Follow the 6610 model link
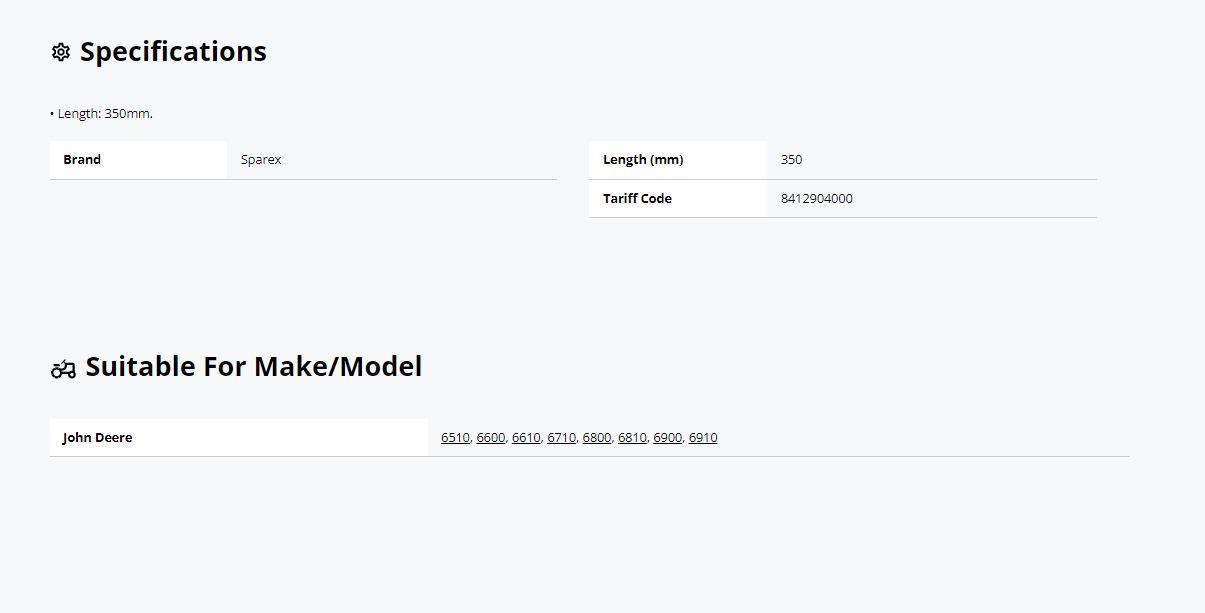Screen dimensions: 1205x613 coord(526,437)
